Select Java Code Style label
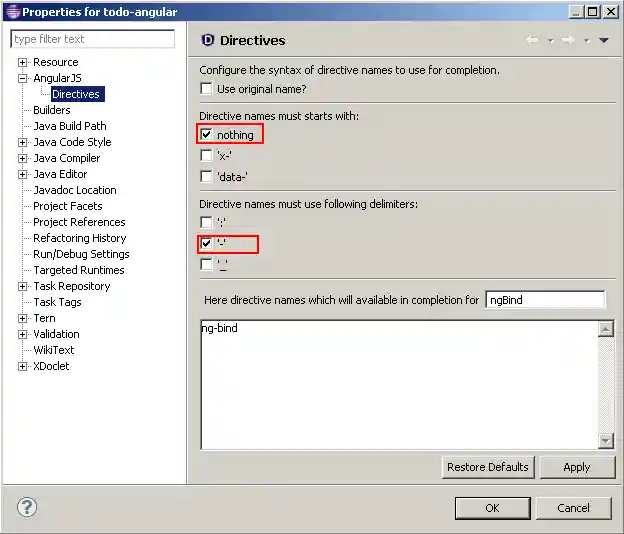 72,142
